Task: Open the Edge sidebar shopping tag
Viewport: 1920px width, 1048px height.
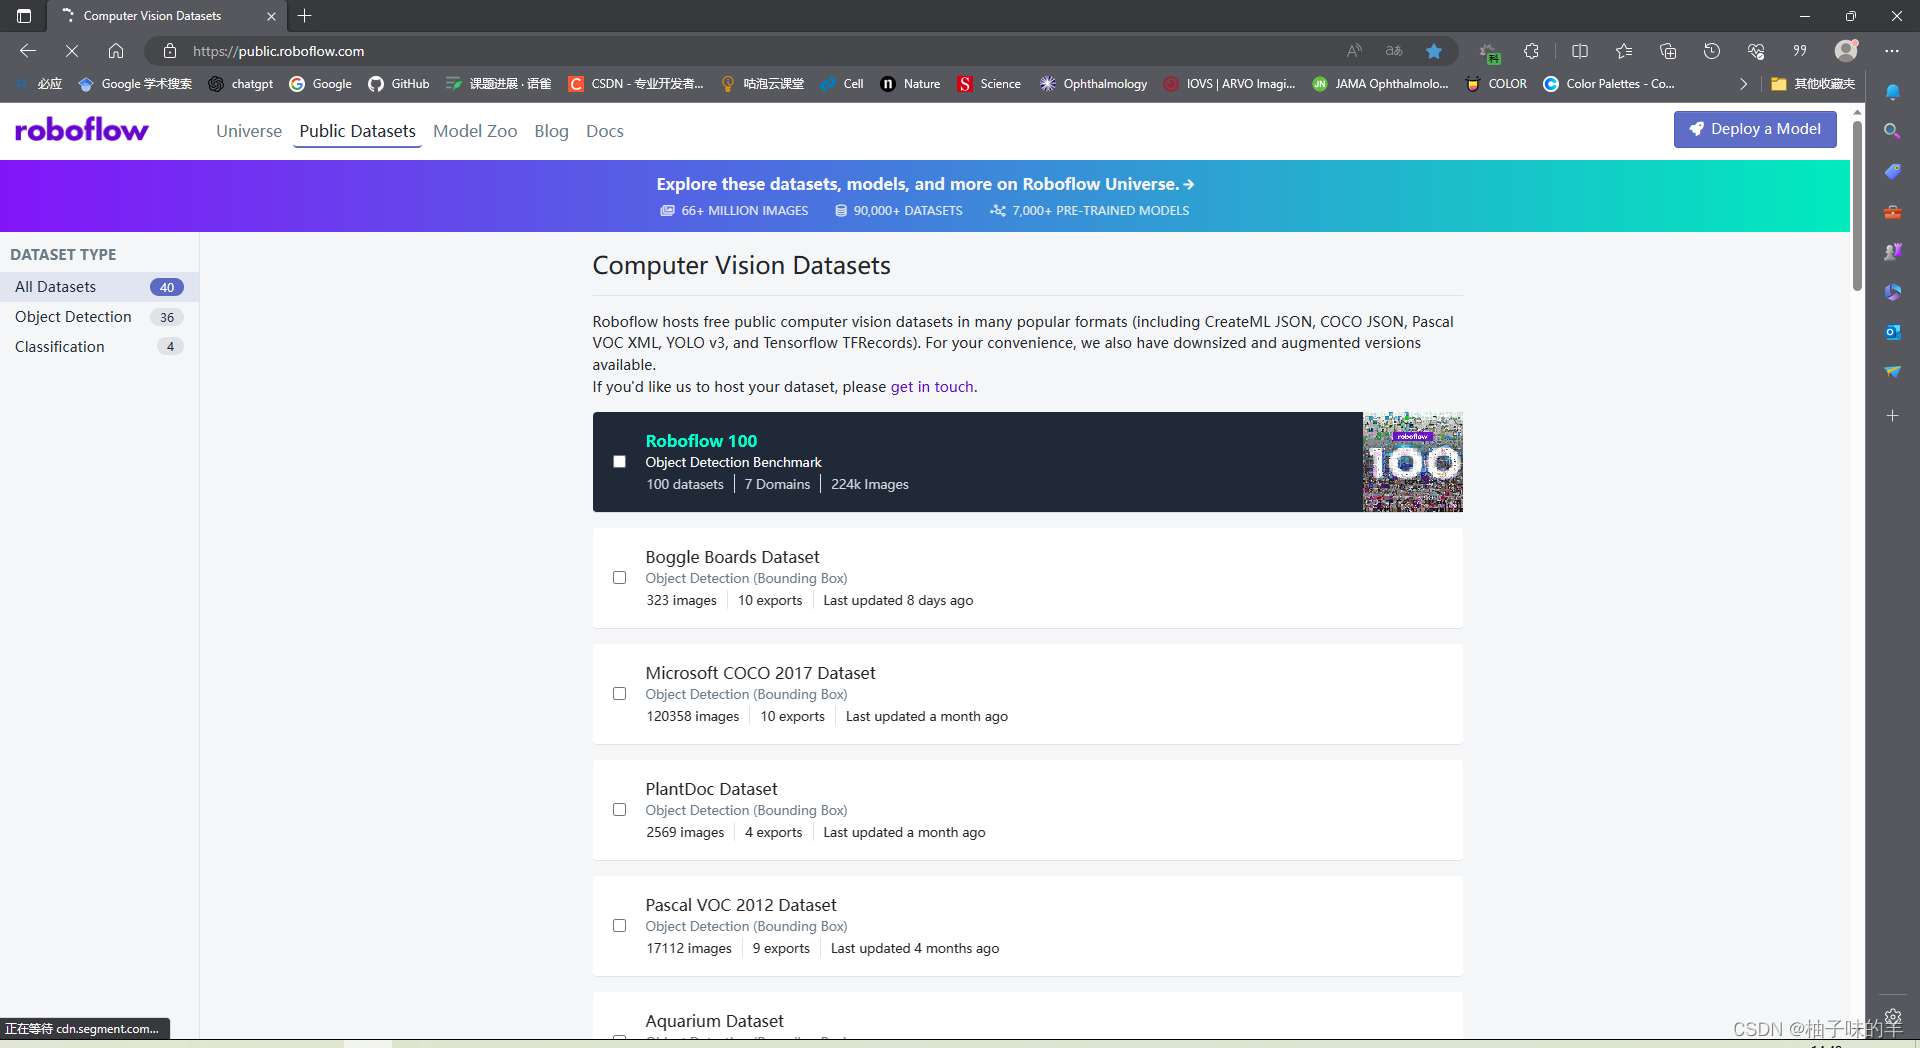Action: click(1892, 171)
